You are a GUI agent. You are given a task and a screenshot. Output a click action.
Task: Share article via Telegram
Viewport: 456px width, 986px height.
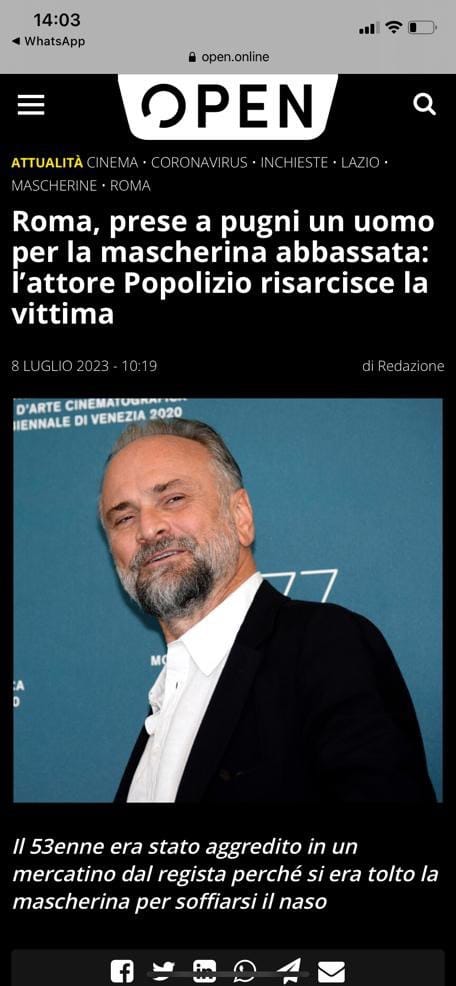coord(289,972)
